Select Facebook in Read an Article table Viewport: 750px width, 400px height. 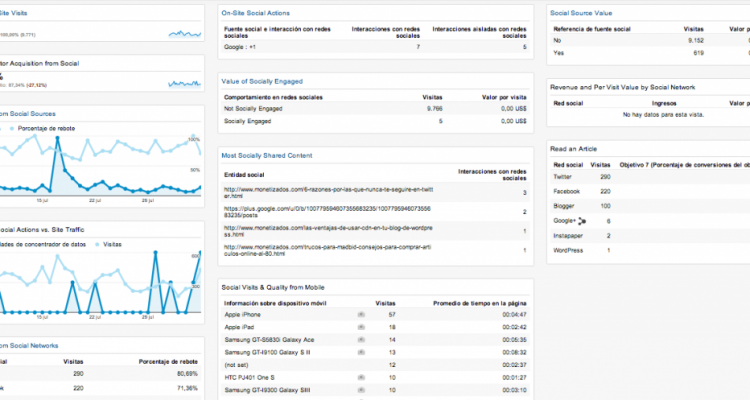click(566, 191)
